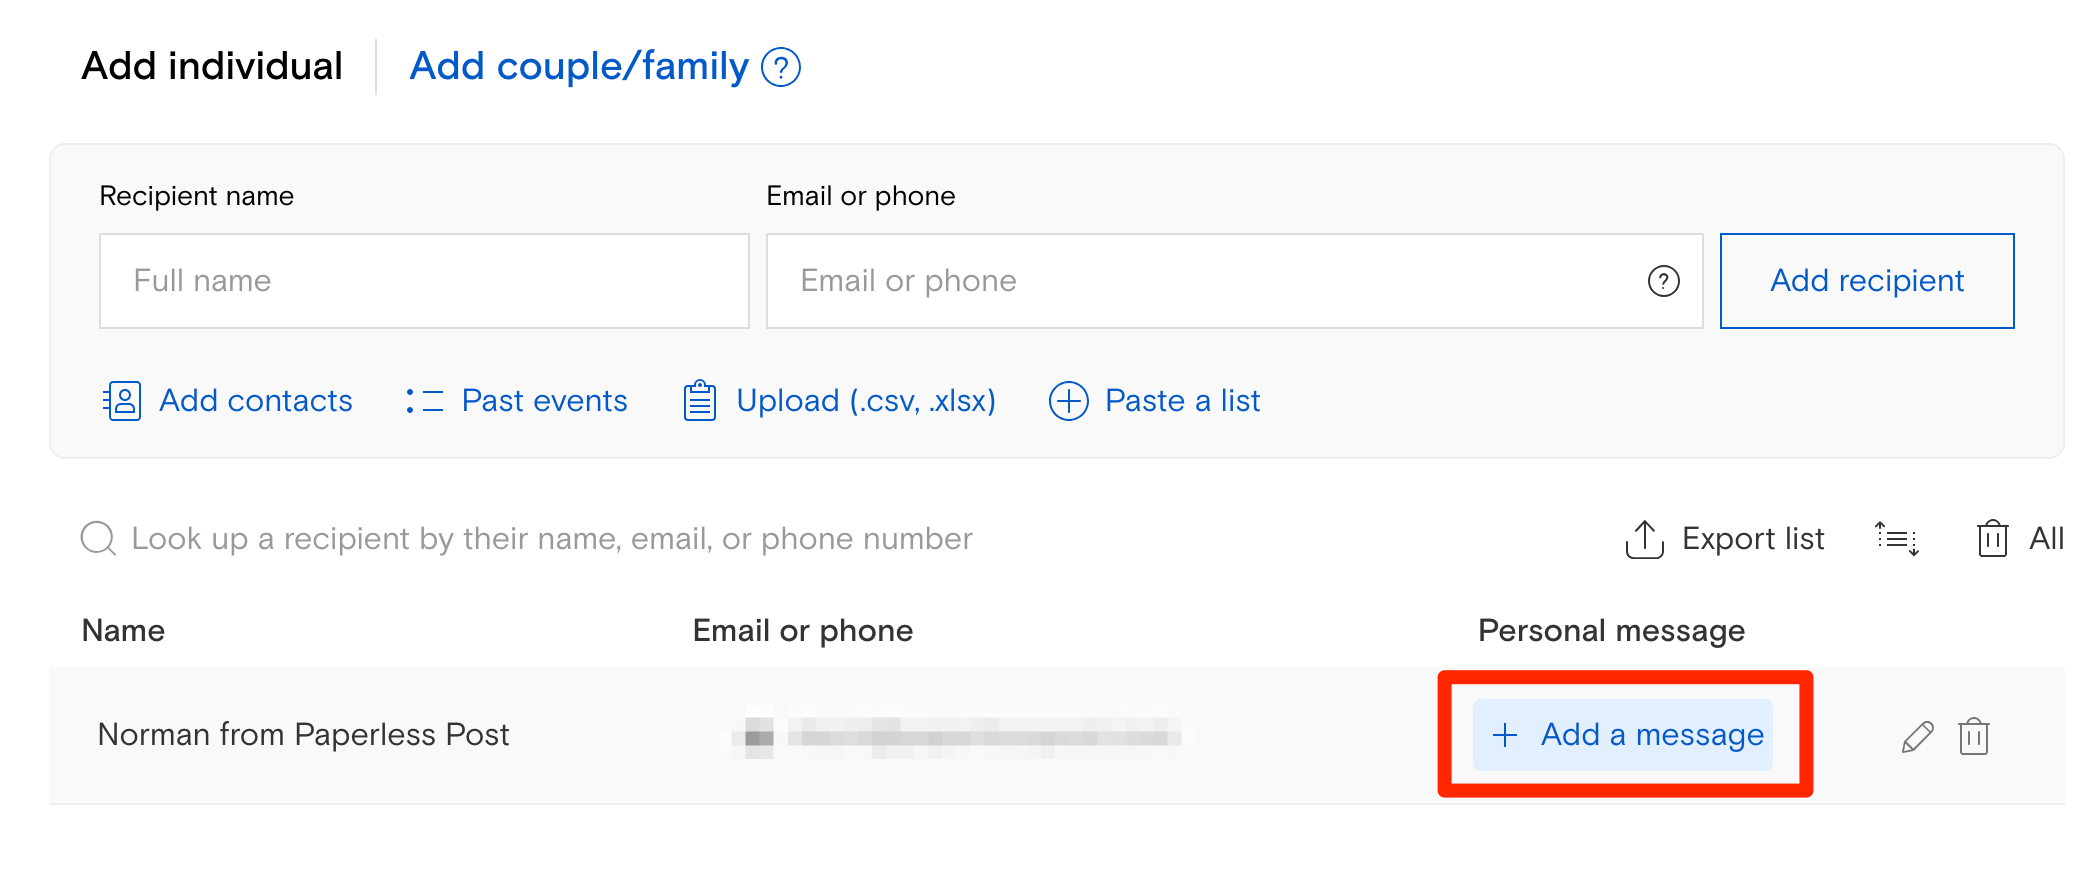Remove Norman using the row trash icon

1975,735
